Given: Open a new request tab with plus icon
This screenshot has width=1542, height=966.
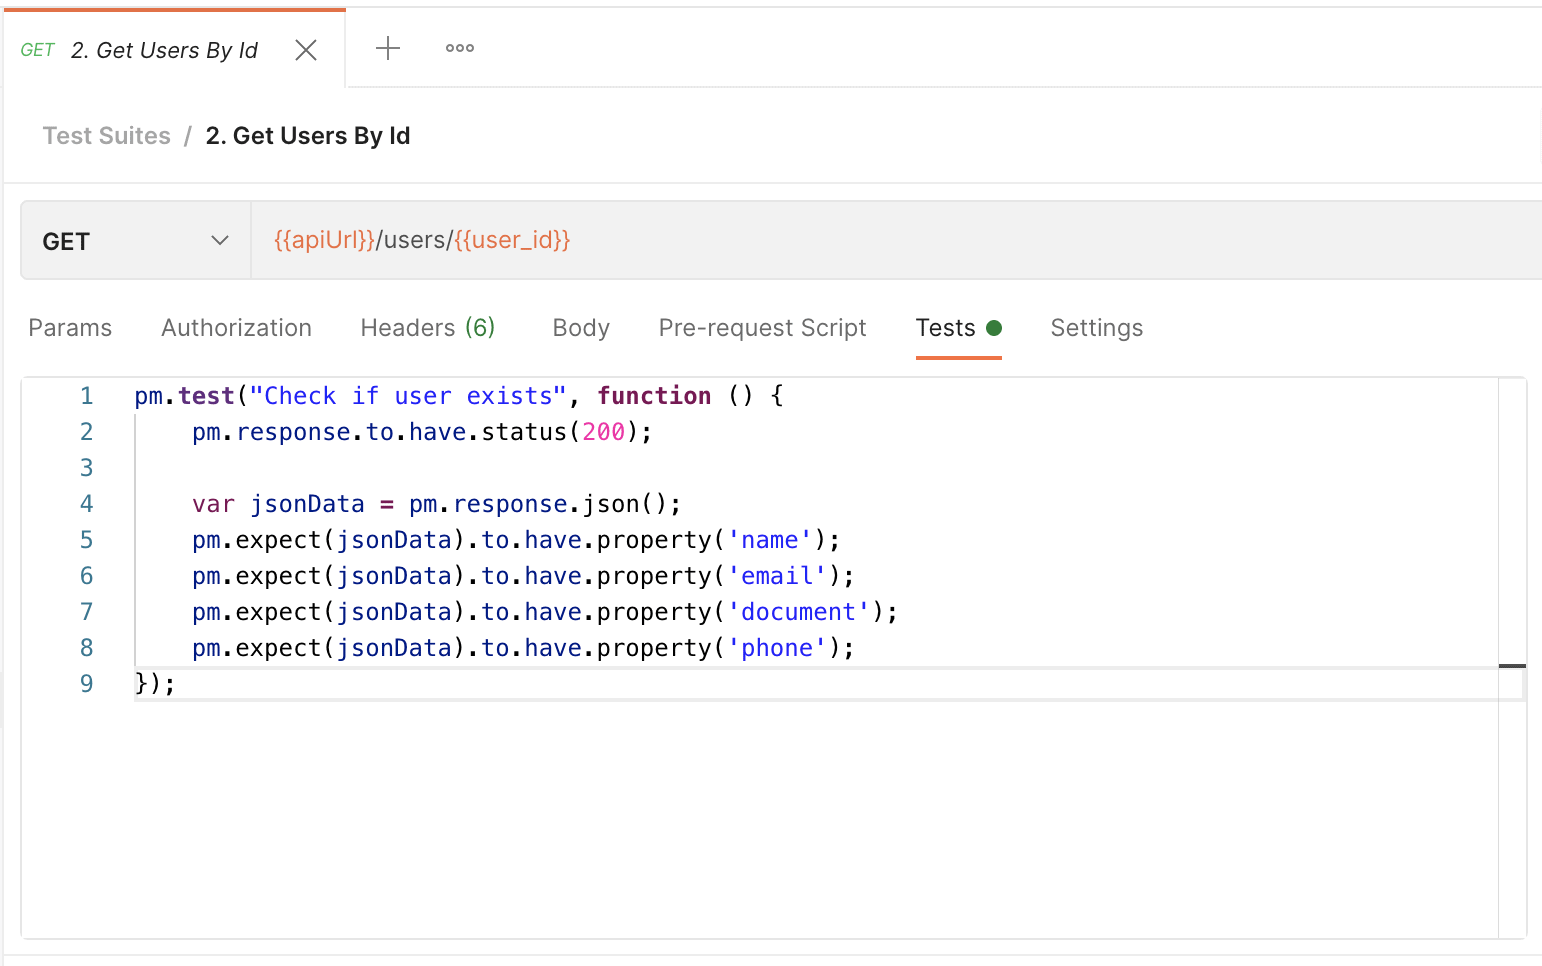Looking at the screenshot, I should click(388, 48).
